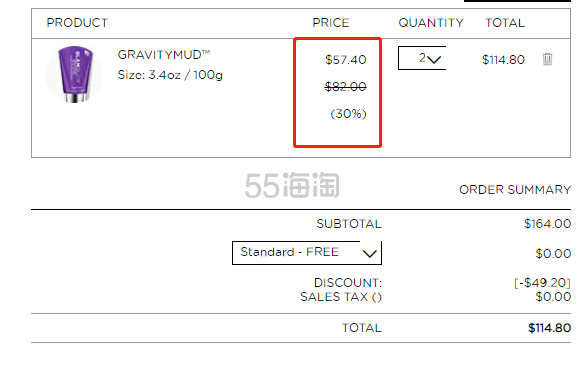Click the SALES TAX label
This screenshot has width=585, height=370.
pos(341,297)
